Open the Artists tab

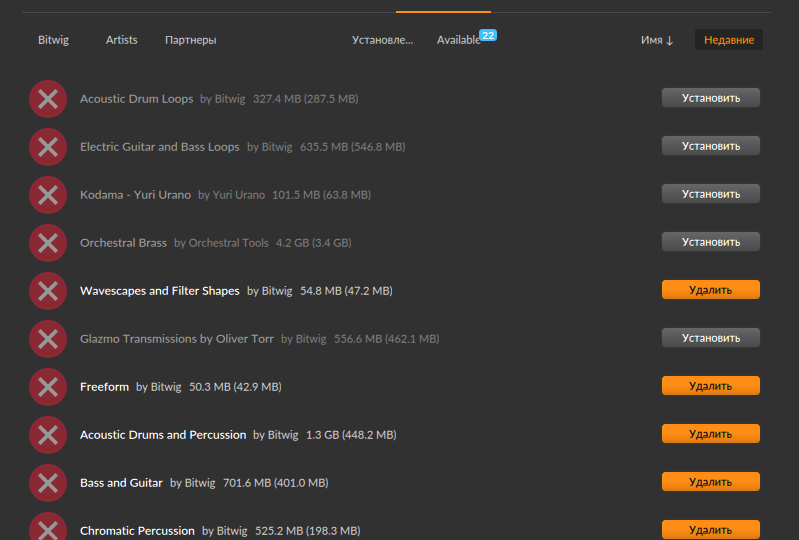coord(122,40)
